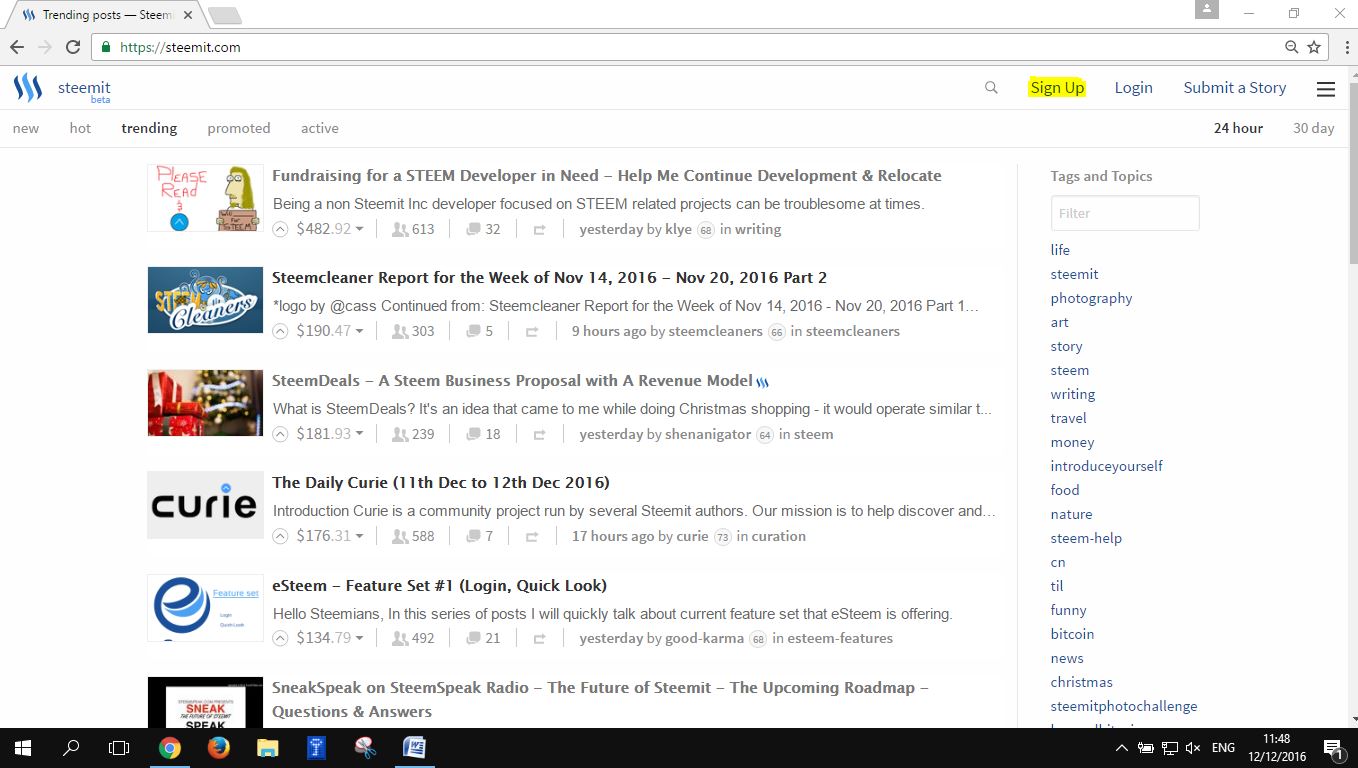1358x768 pixels.
Task: Resteem the Fundraising for a STEEM Developer post
Action: click(x=539, y=230)
